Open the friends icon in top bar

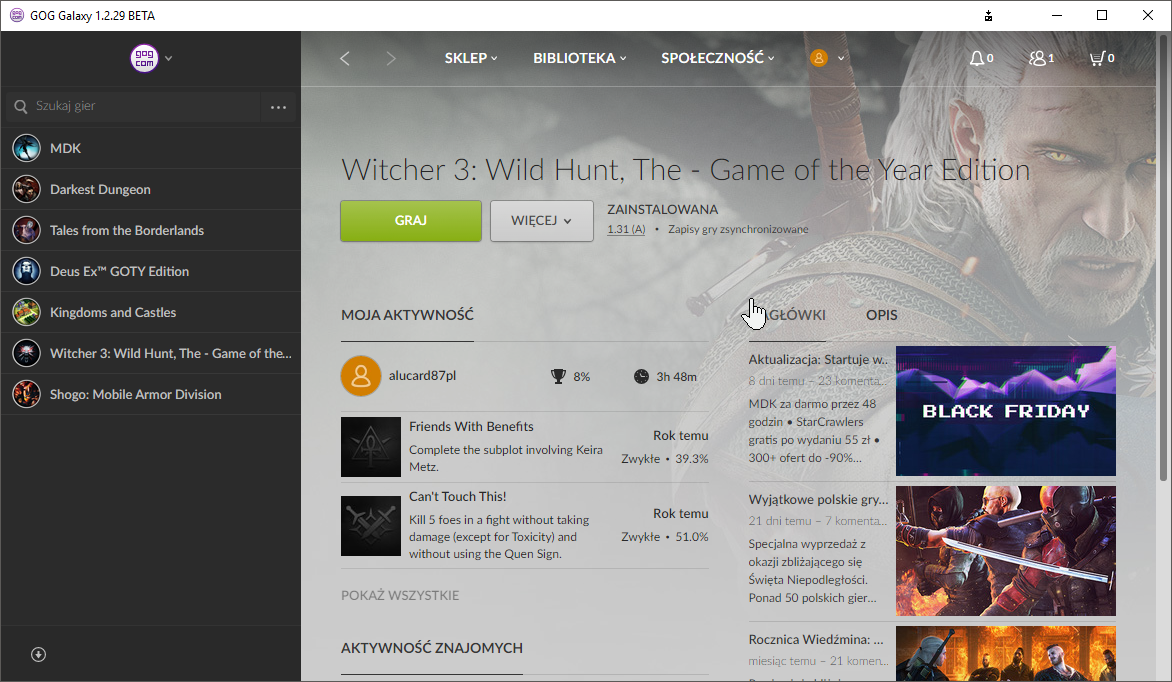[x=1037, y=58]
